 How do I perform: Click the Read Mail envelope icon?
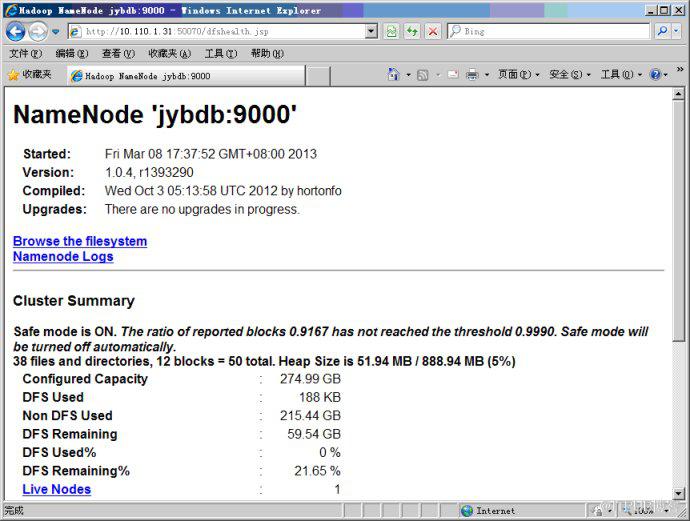(453, 75)
